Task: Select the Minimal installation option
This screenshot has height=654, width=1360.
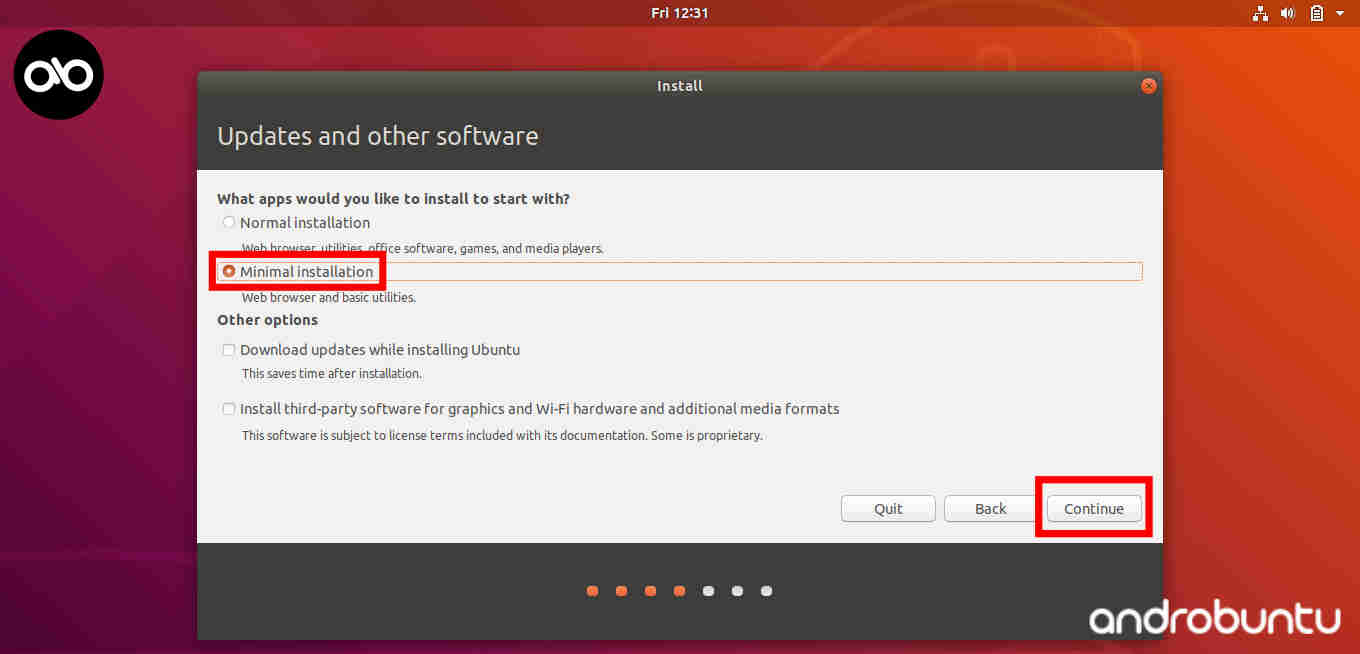Action: click(229, 270)
